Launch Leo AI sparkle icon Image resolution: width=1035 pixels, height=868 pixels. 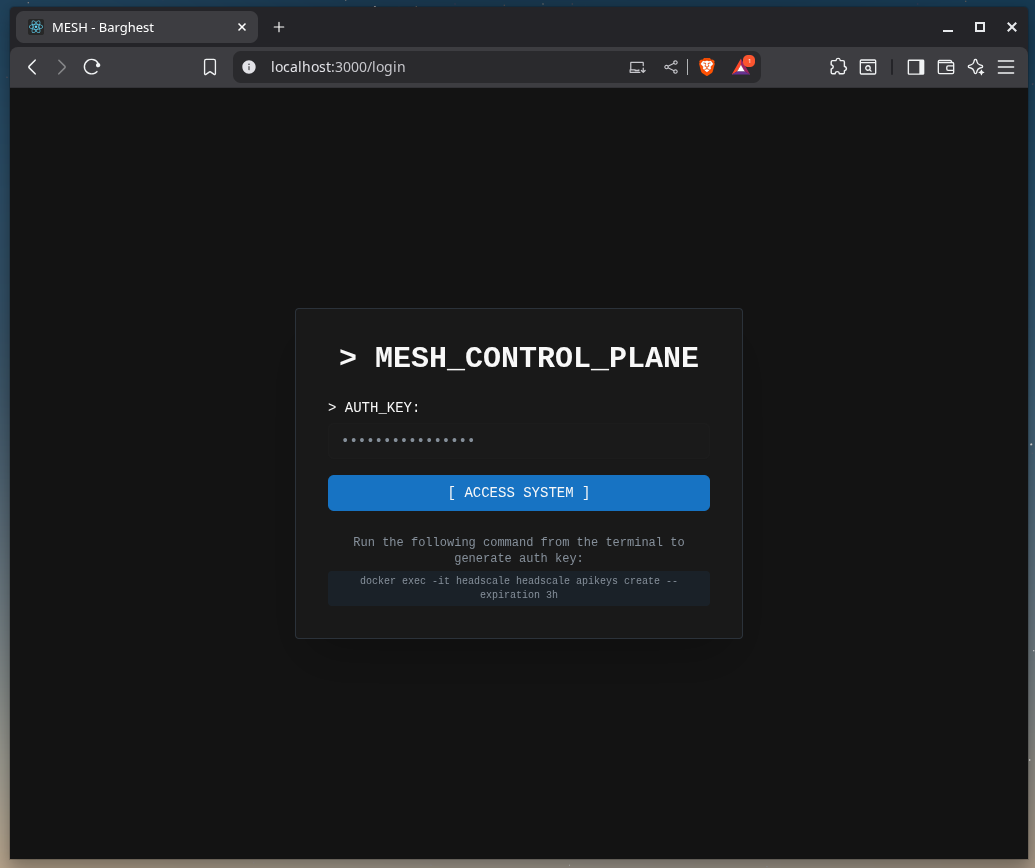(976, 67)
